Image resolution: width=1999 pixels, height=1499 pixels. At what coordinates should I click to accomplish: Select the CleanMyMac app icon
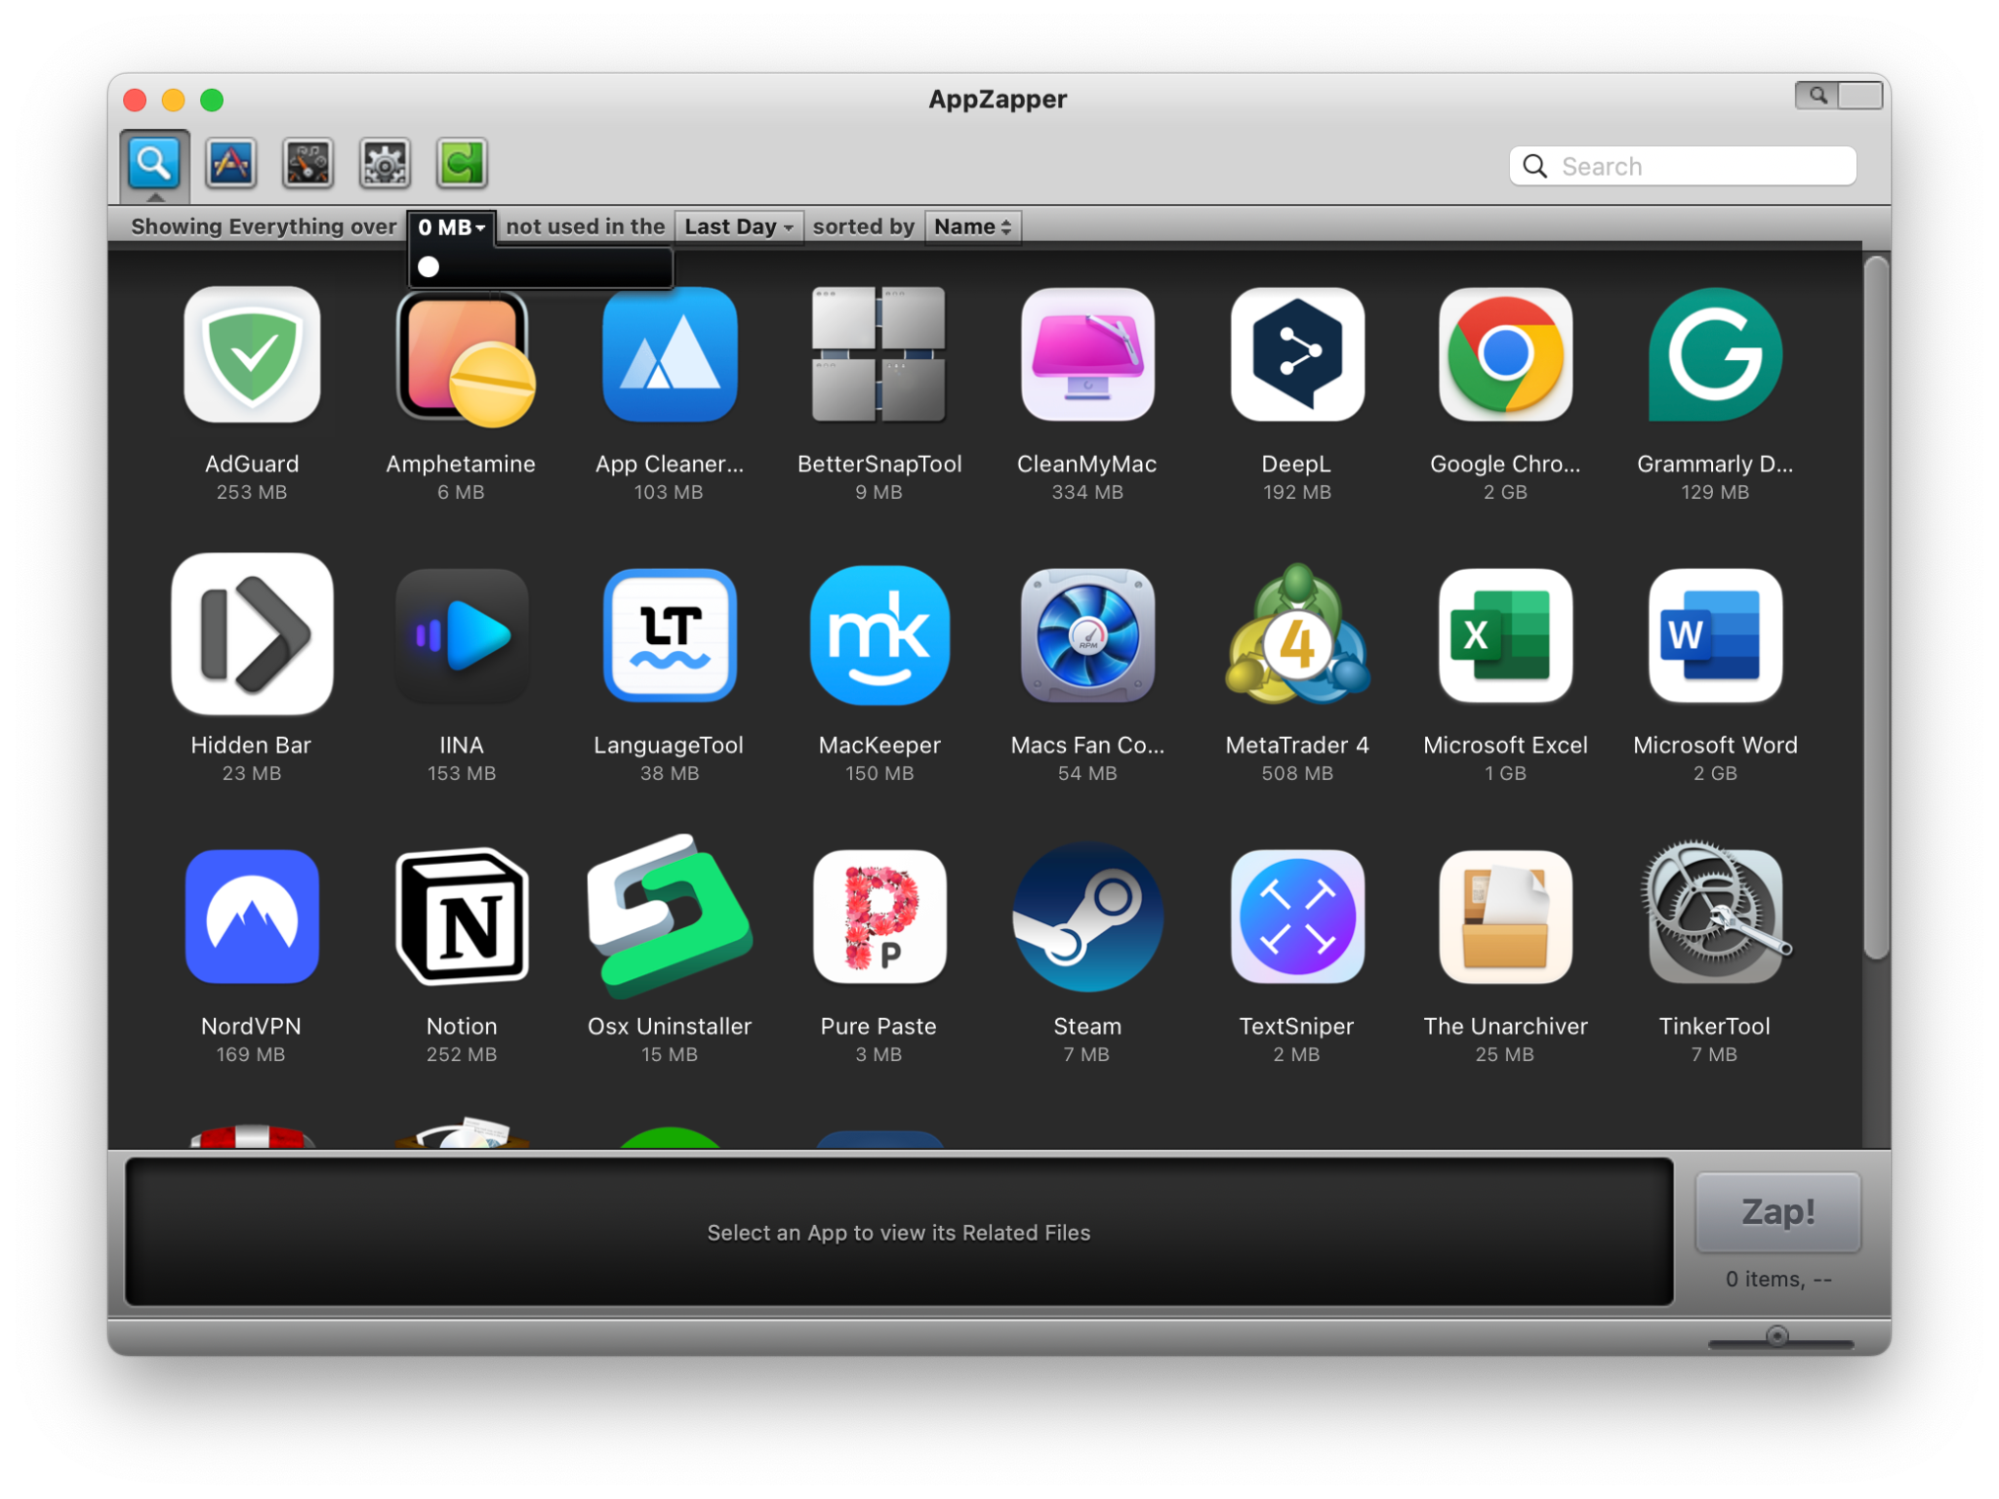1086,355
